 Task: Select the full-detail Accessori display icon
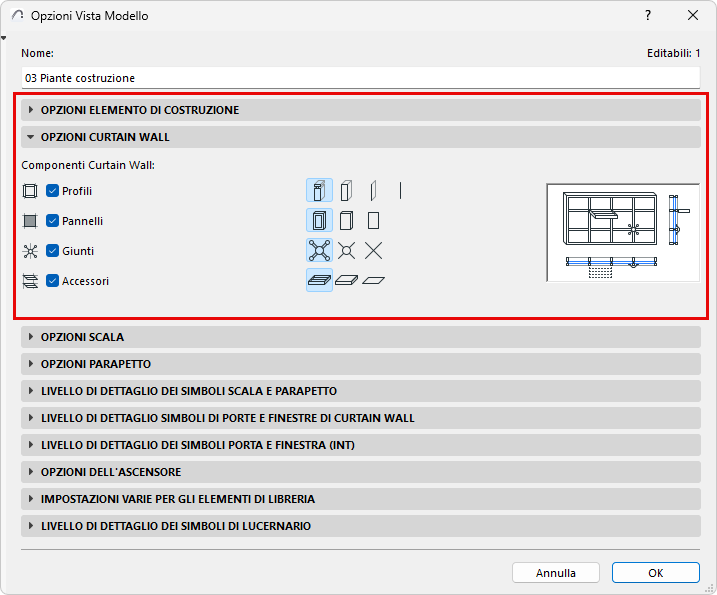[319, 280]
